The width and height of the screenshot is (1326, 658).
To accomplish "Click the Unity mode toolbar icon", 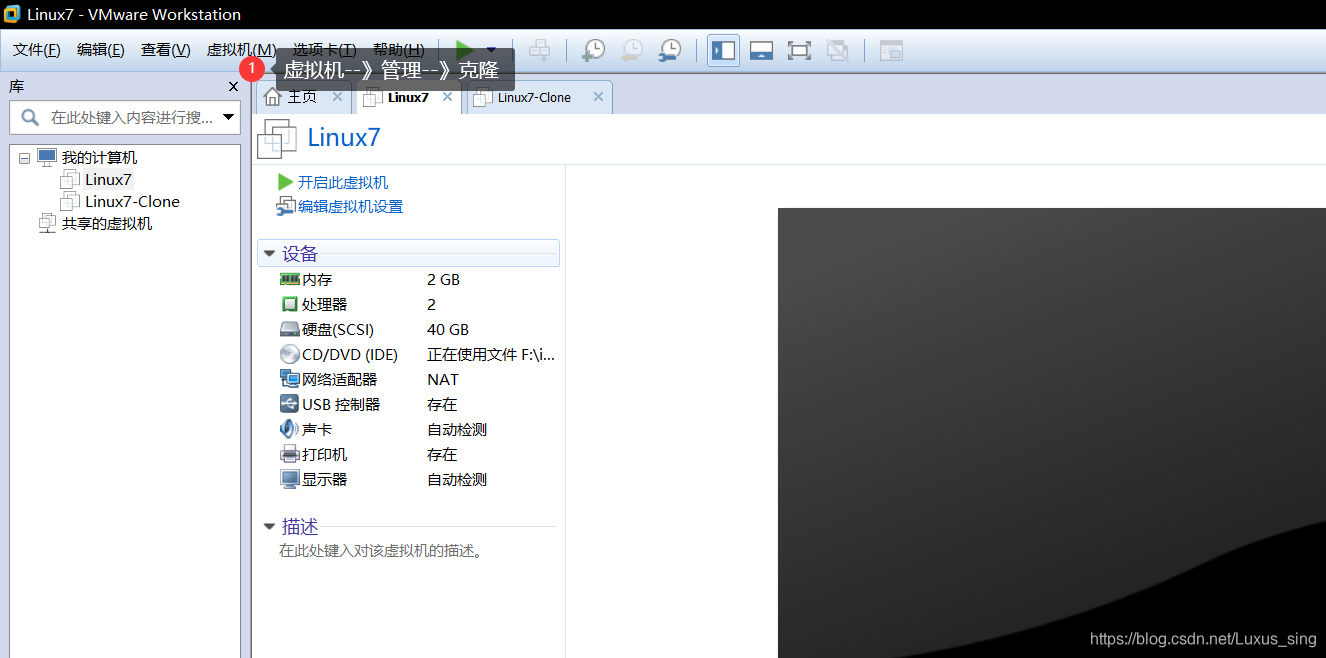I will click(838, 50).
